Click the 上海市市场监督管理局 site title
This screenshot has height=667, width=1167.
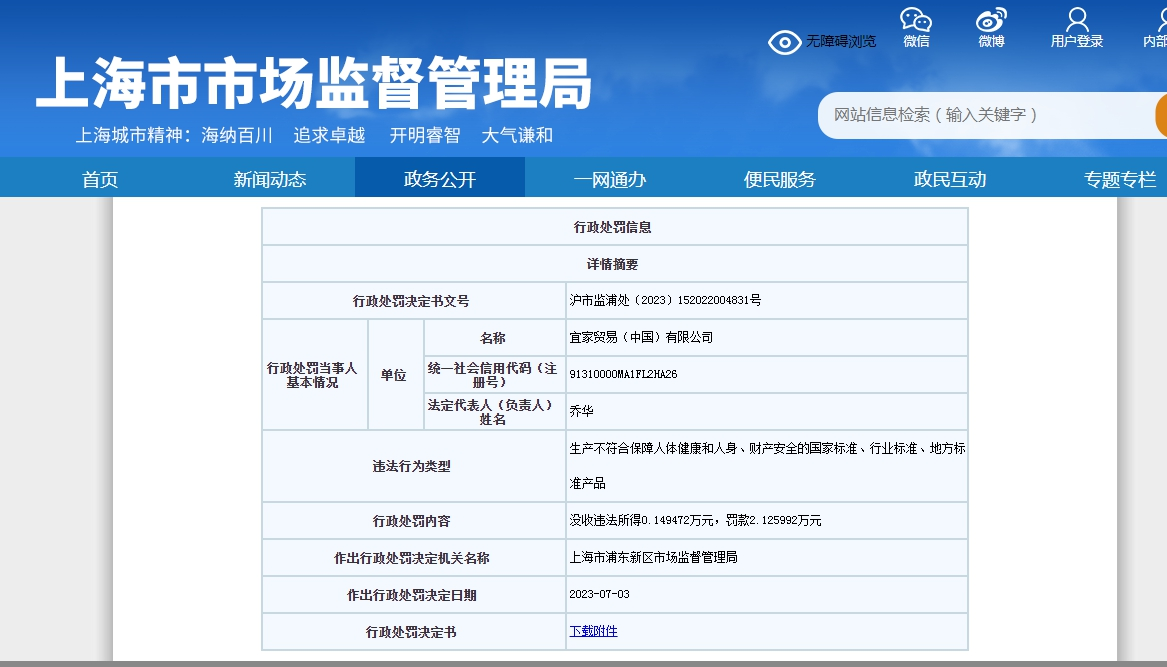click(x=314, y=82)
